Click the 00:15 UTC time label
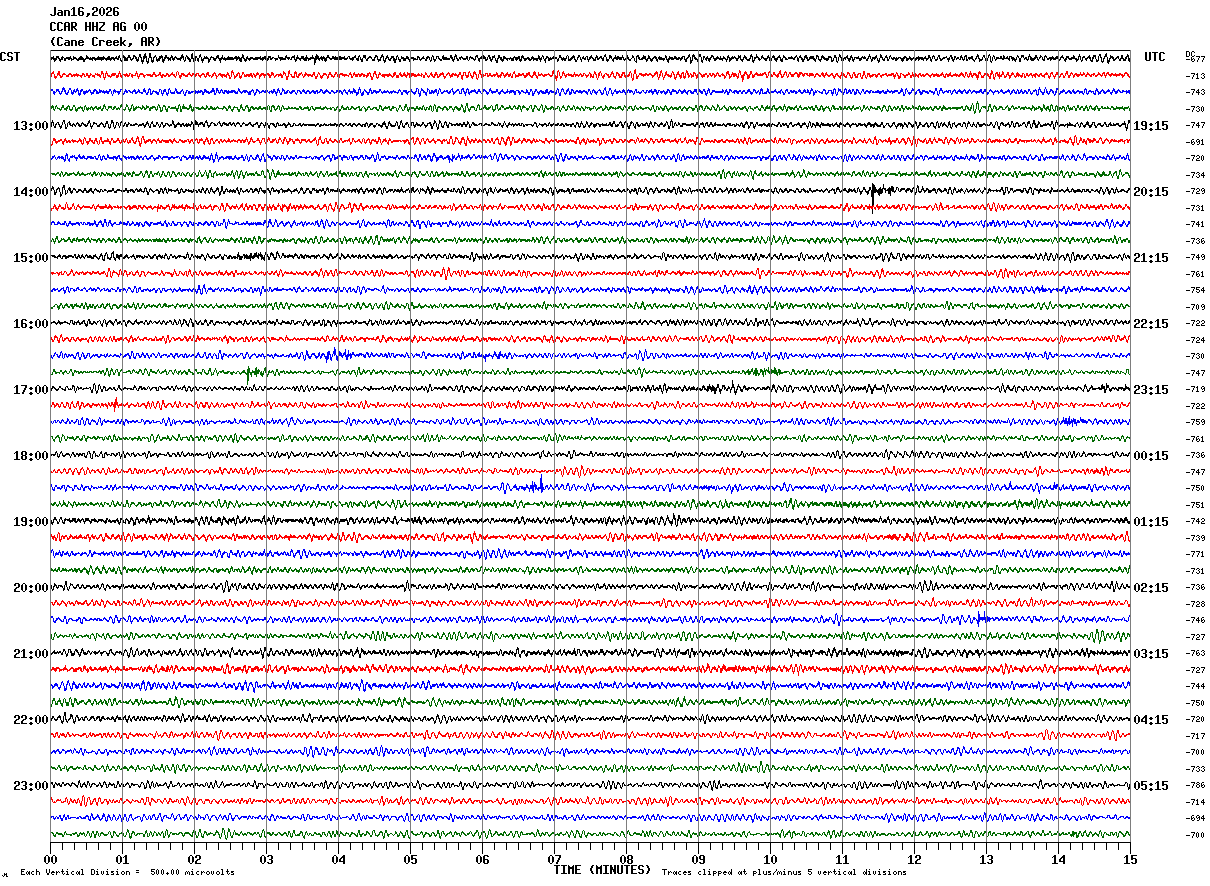 pos(1151,456)
